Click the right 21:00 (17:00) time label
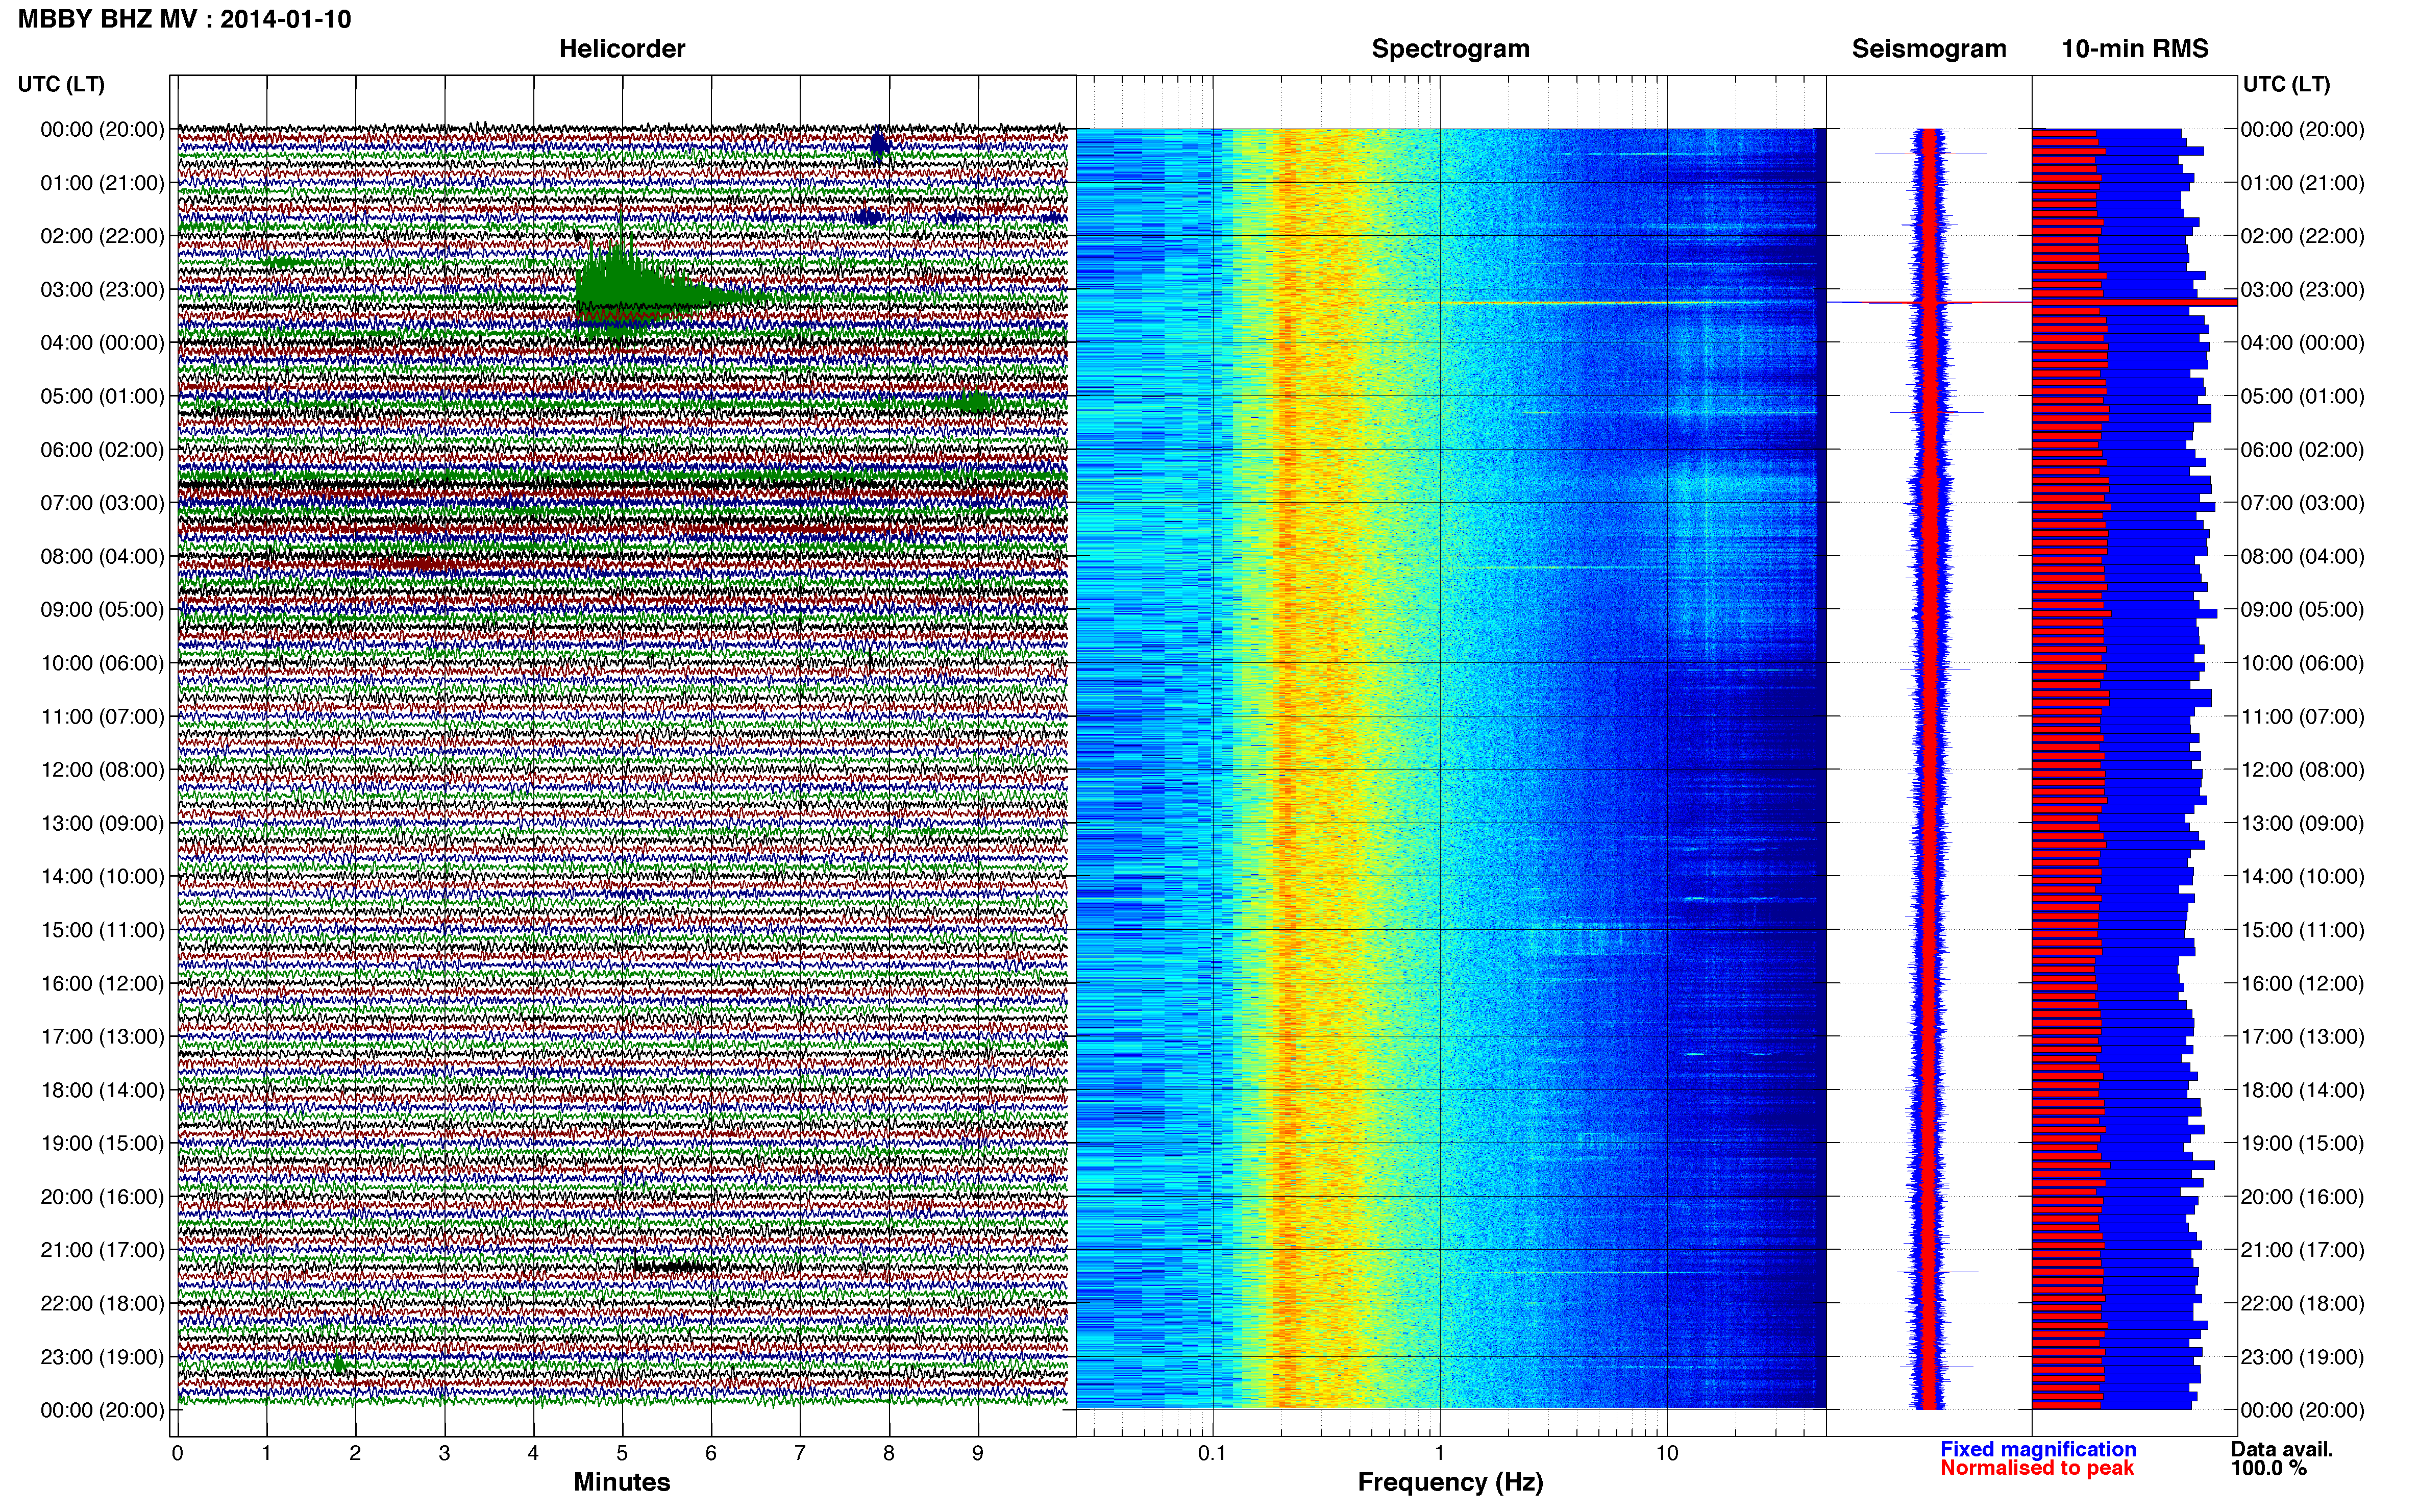 pos(2302,1250)
